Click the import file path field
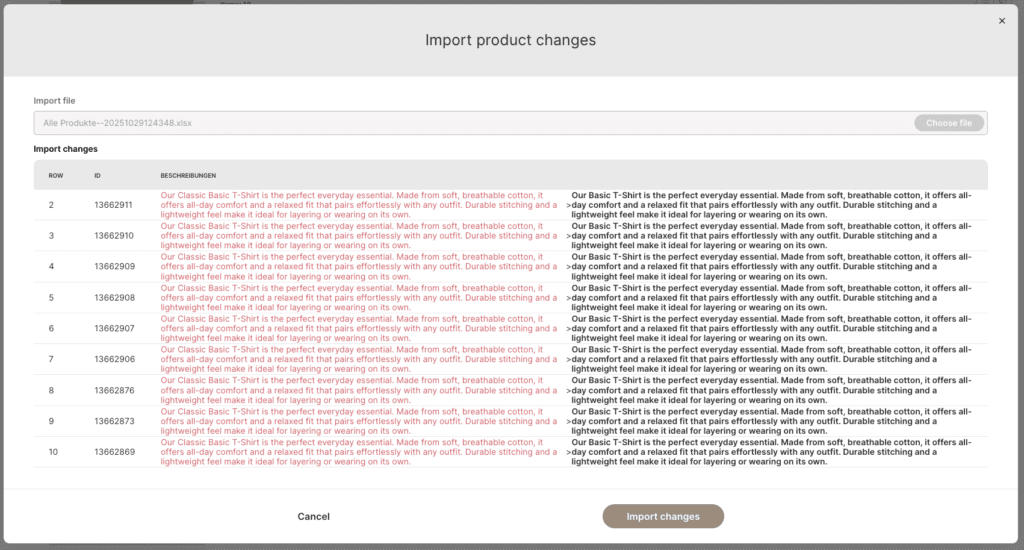 (470, 123)
